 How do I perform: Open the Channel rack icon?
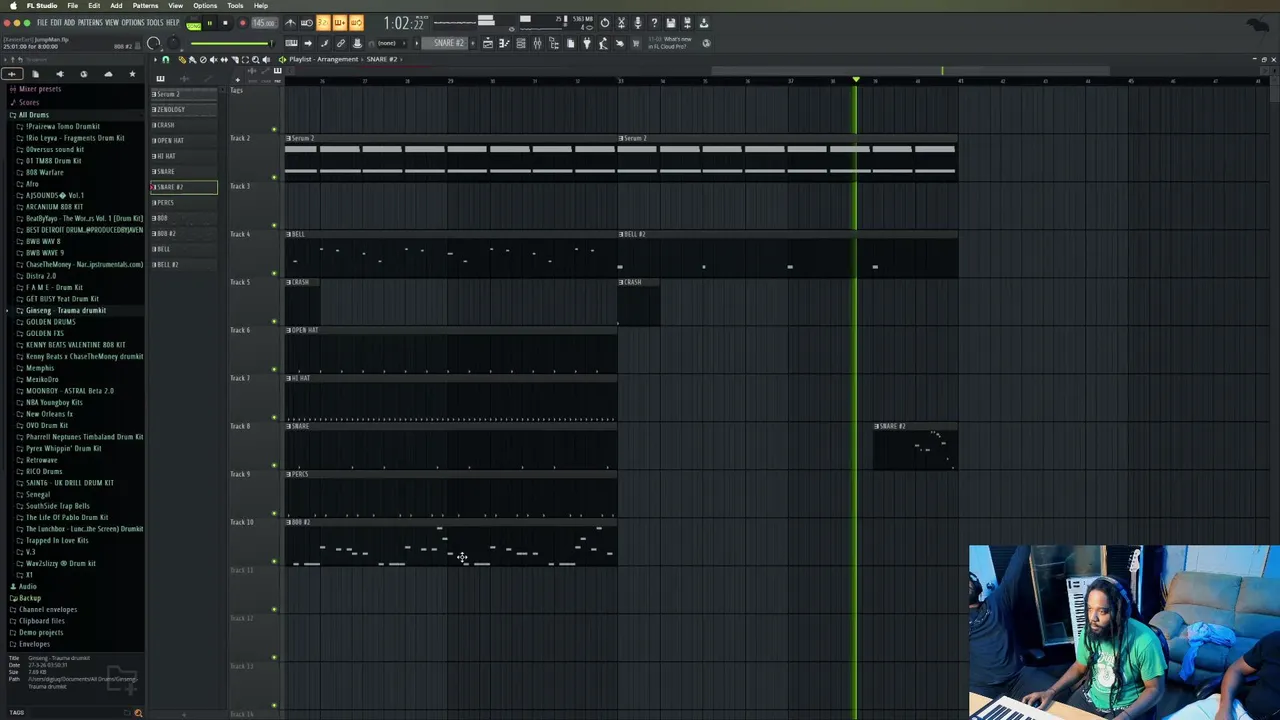(521, 43)
